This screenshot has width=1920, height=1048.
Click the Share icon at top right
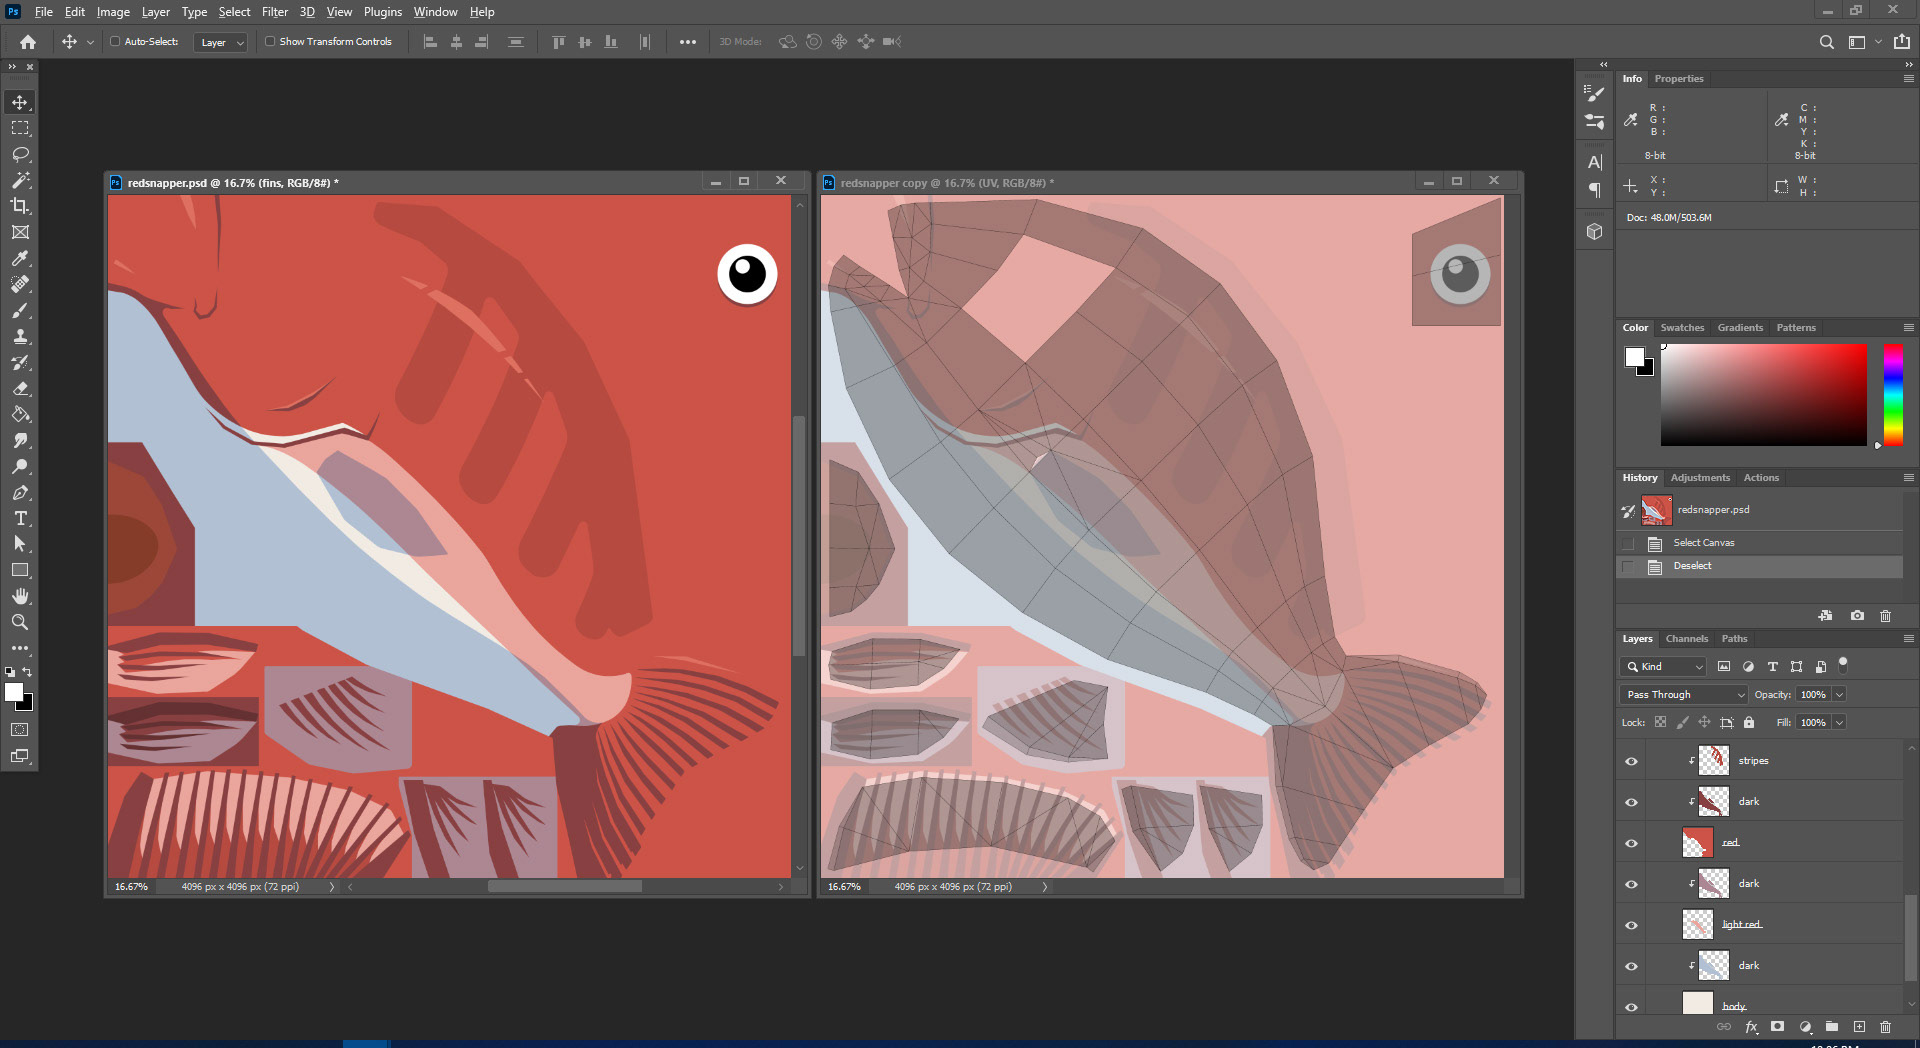point(1902,42)
